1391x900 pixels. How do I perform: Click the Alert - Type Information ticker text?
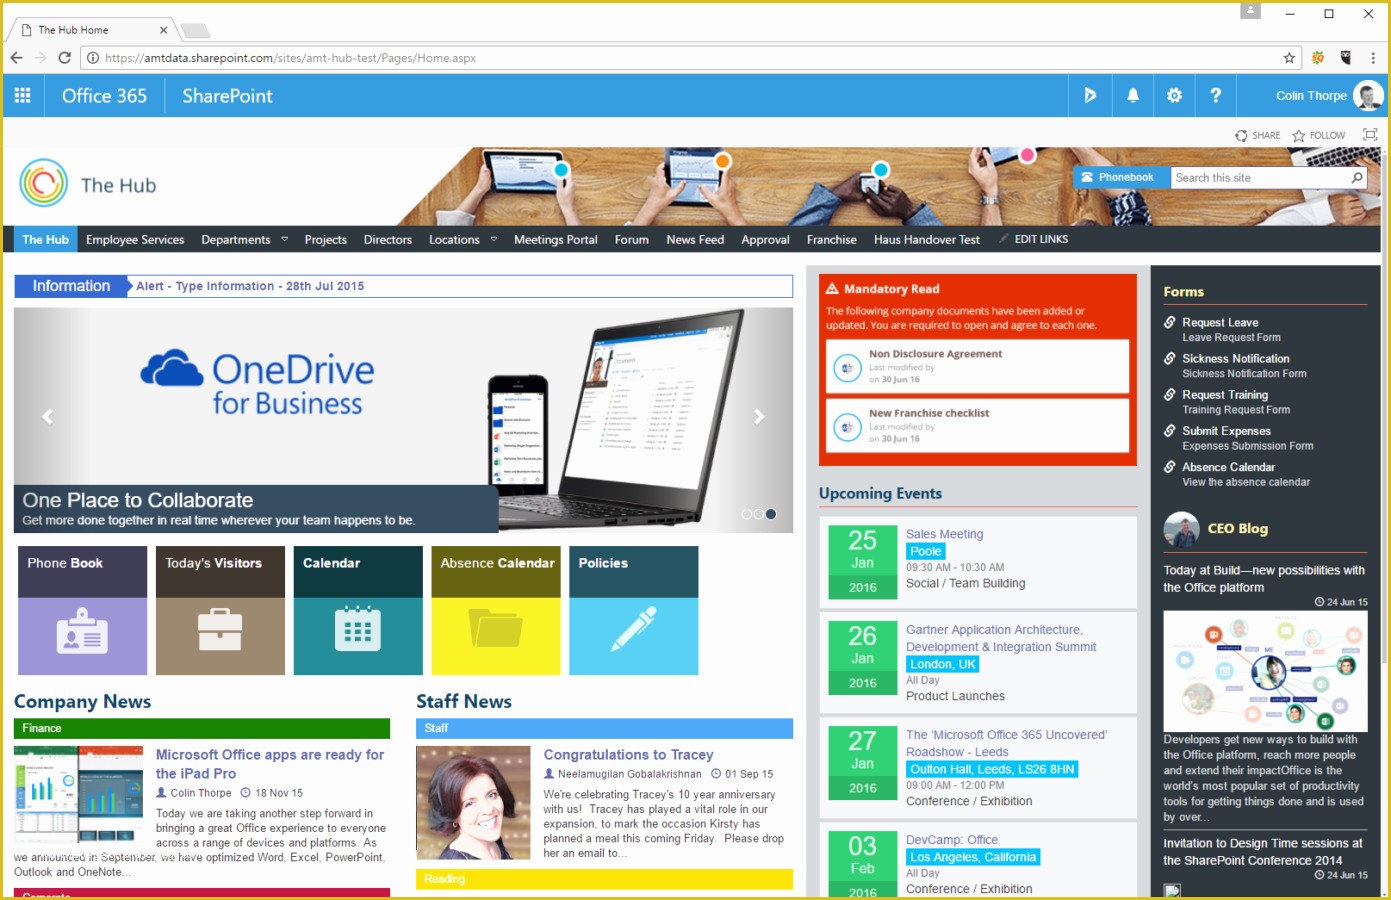tap(250, 286)
